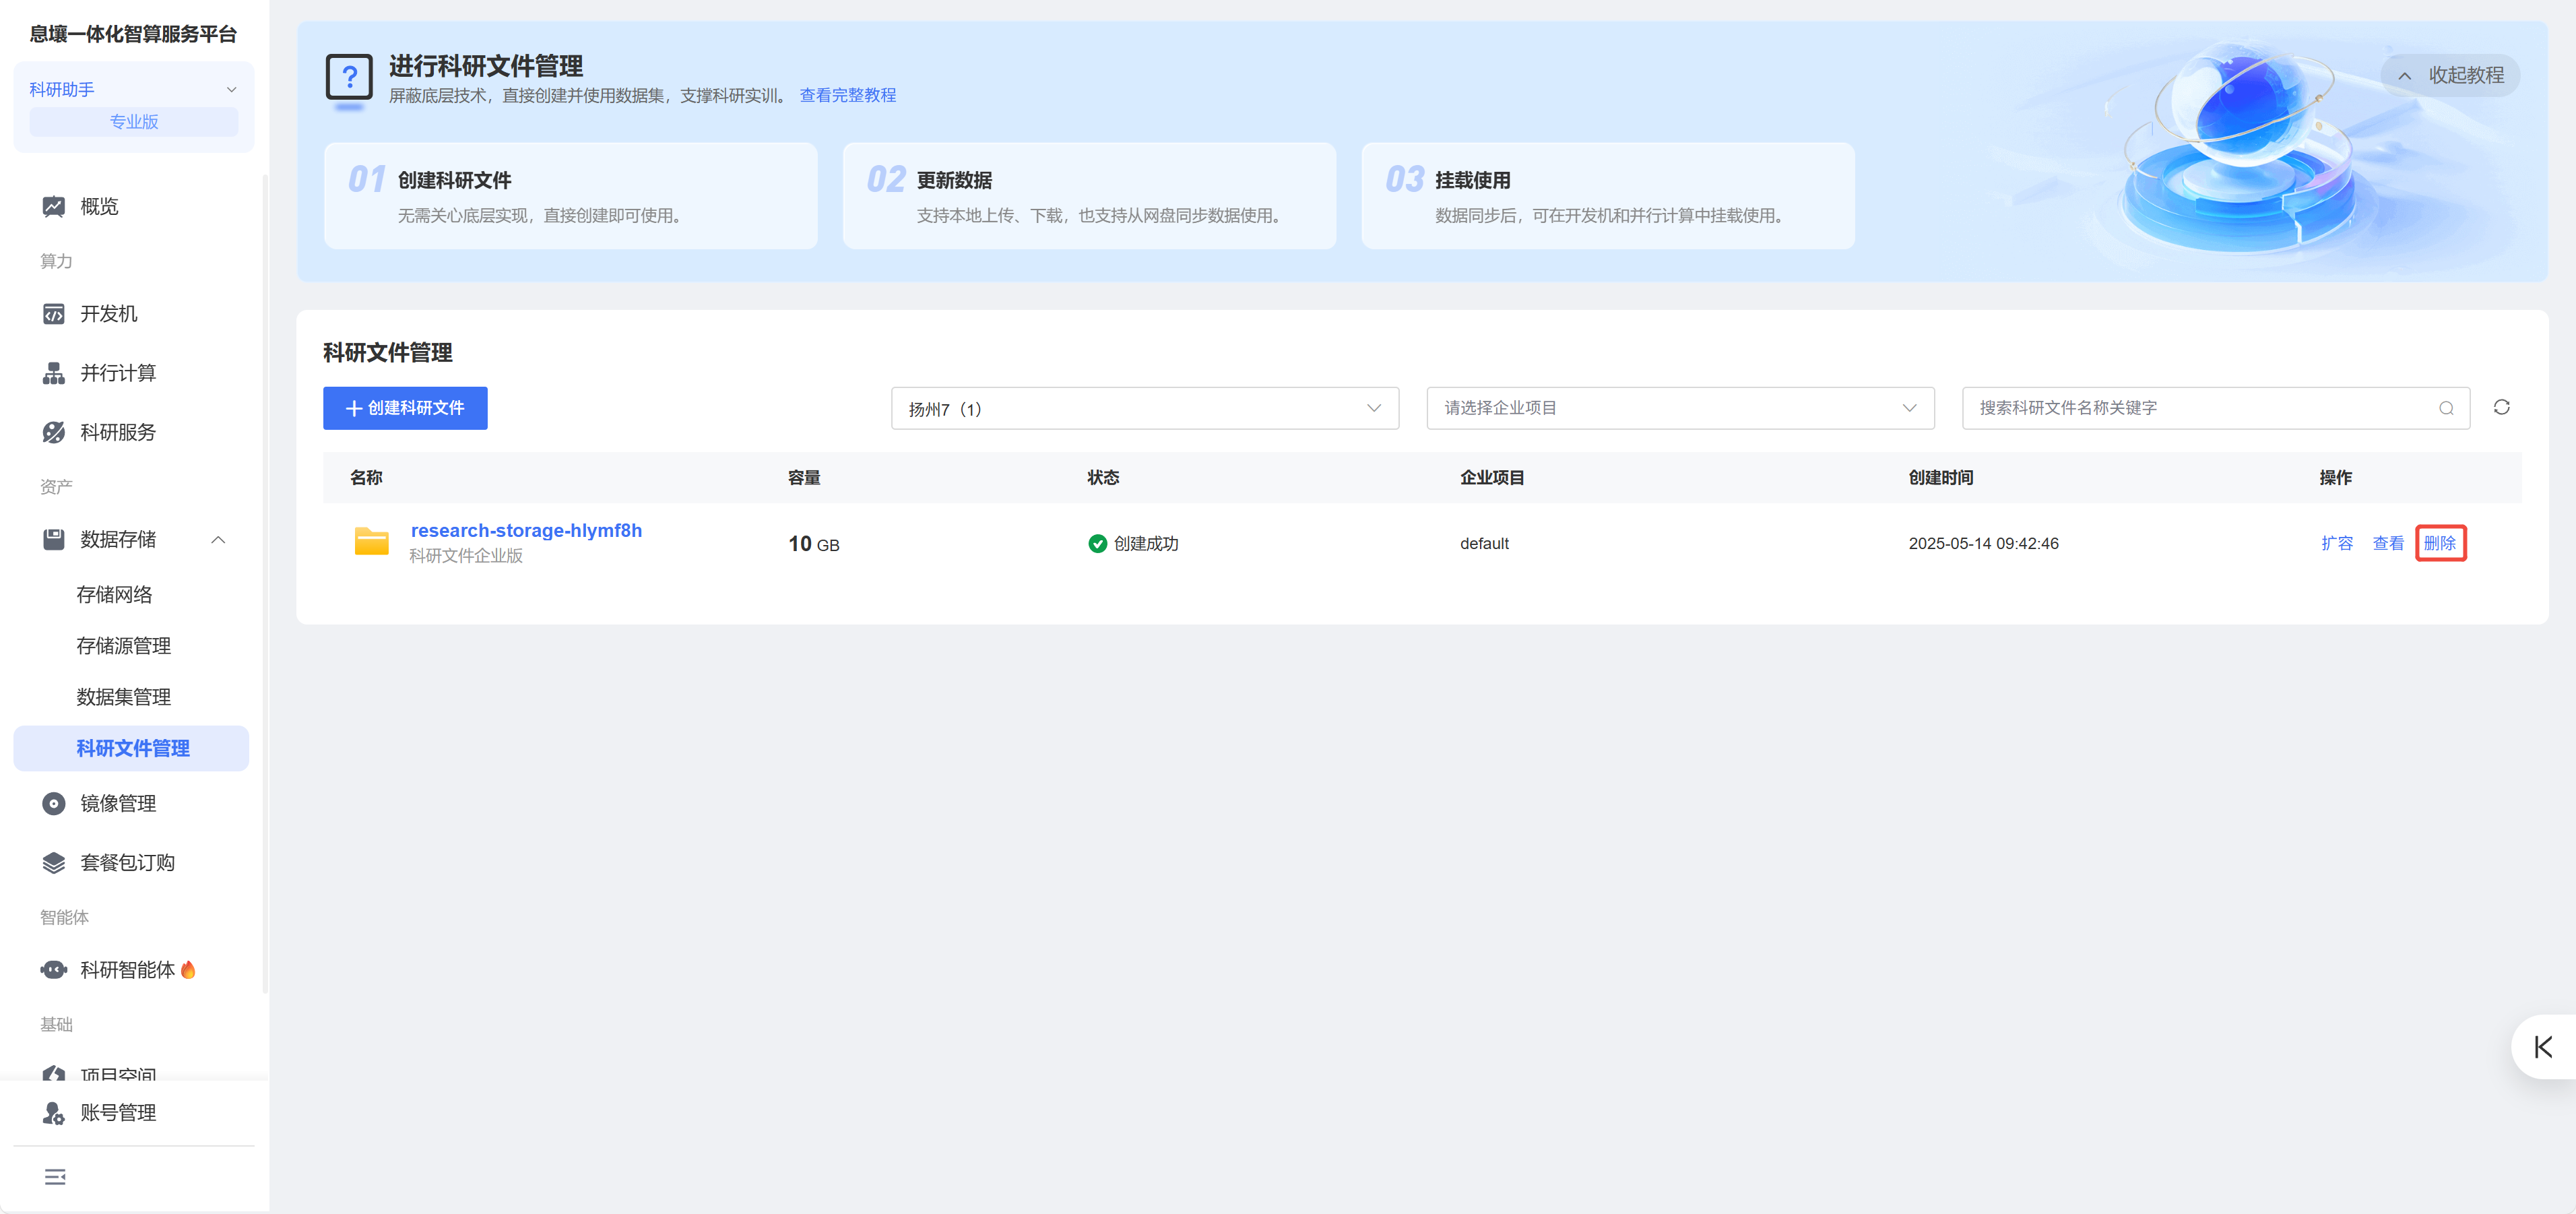
Task: Collapse the sidebar with bottom menu icon
Action: [x=55, y=1176]
